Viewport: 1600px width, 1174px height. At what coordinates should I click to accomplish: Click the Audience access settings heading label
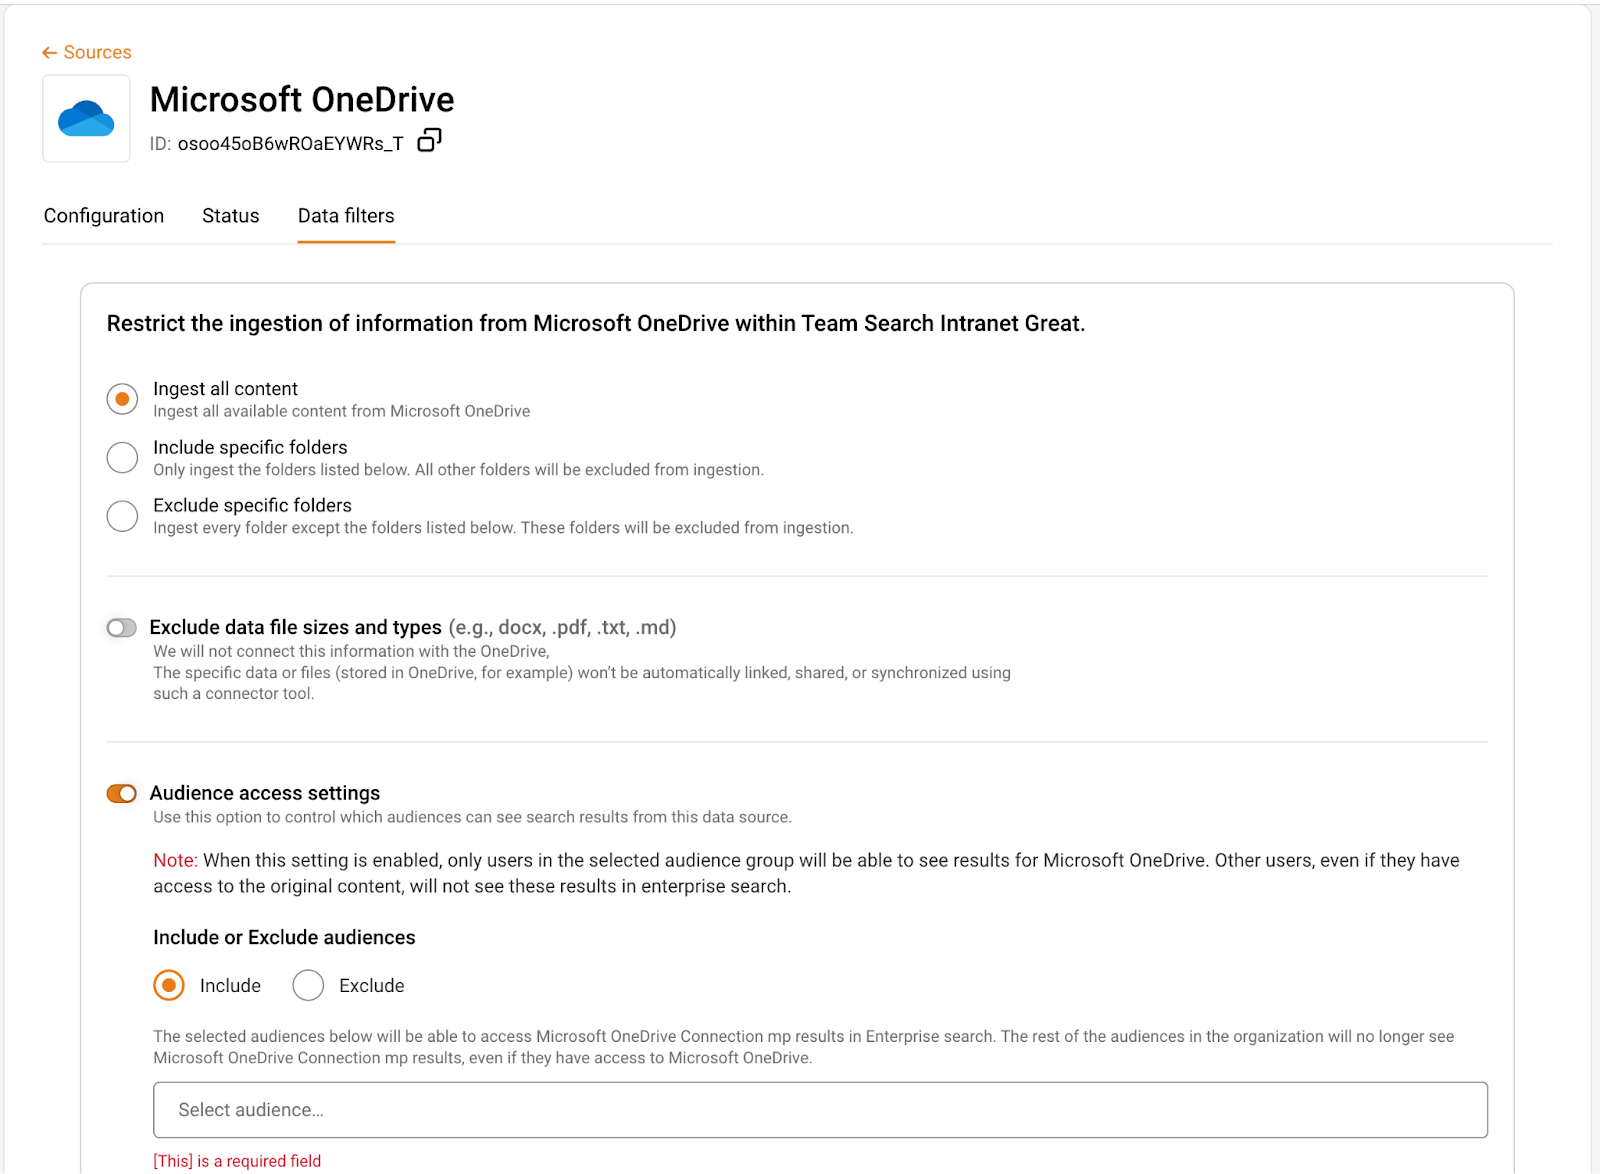point(265,794)
